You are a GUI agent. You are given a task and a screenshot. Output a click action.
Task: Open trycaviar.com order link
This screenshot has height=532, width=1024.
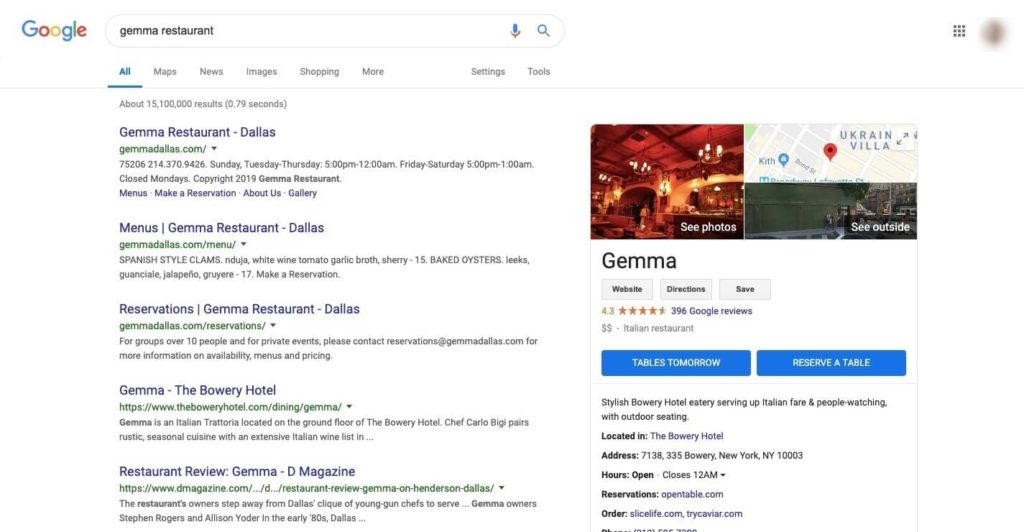pos(714,514)
